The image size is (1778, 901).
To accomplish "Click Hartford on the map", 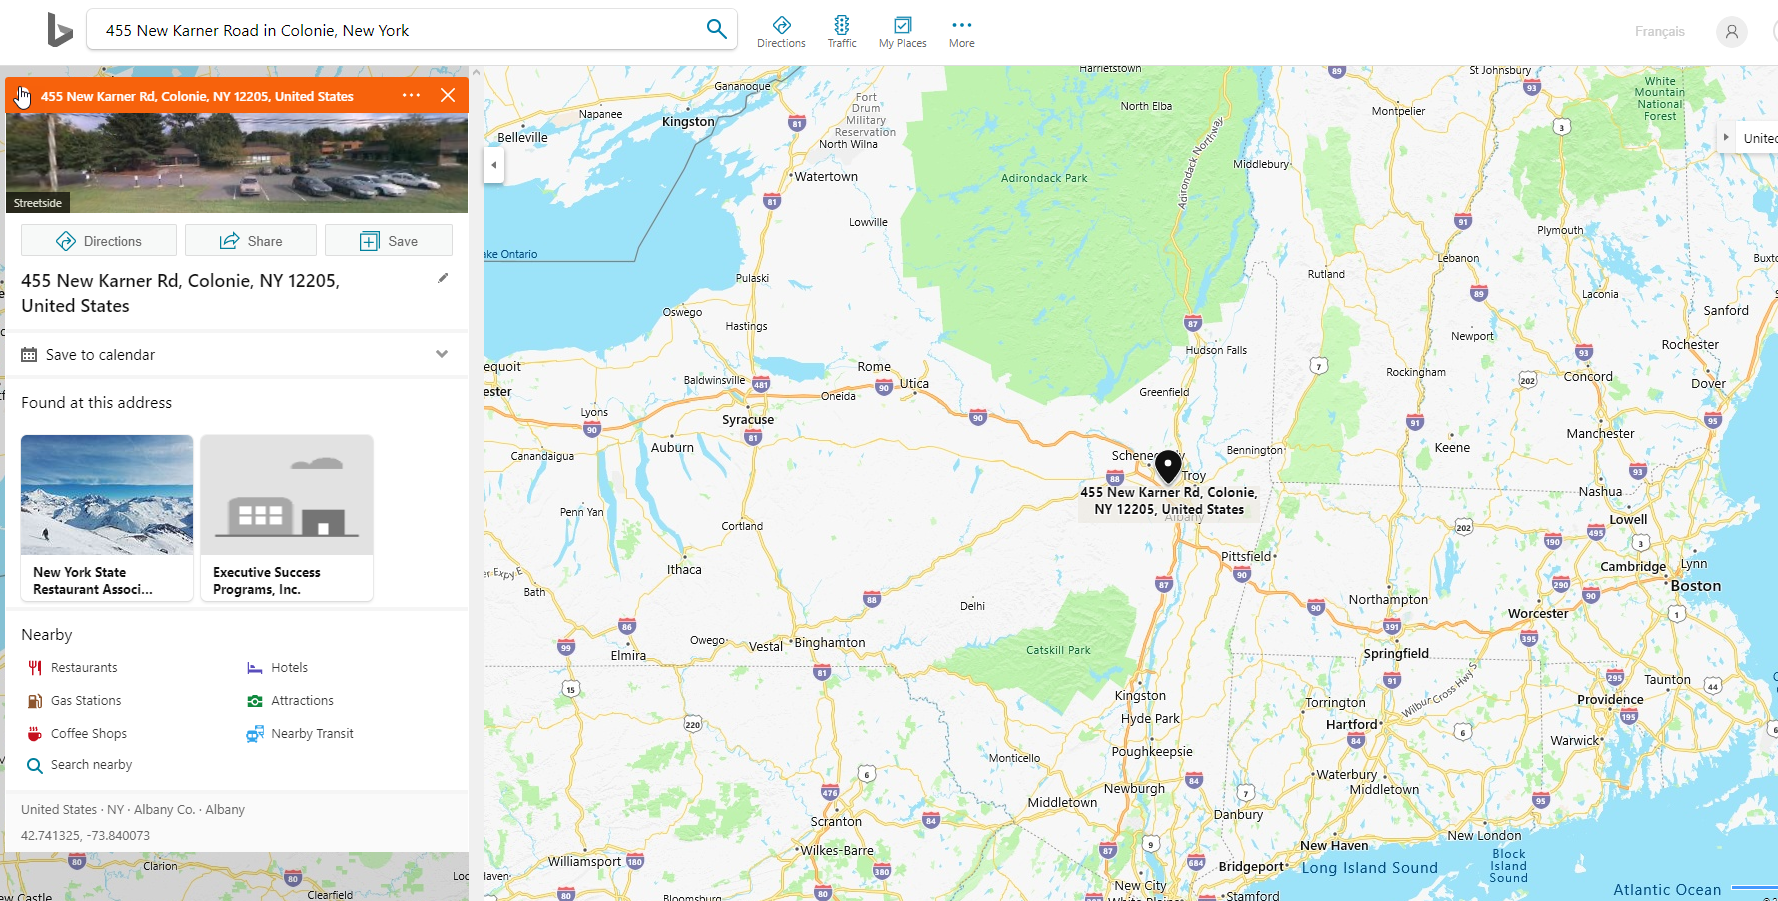I will (x=1352, y=725).
